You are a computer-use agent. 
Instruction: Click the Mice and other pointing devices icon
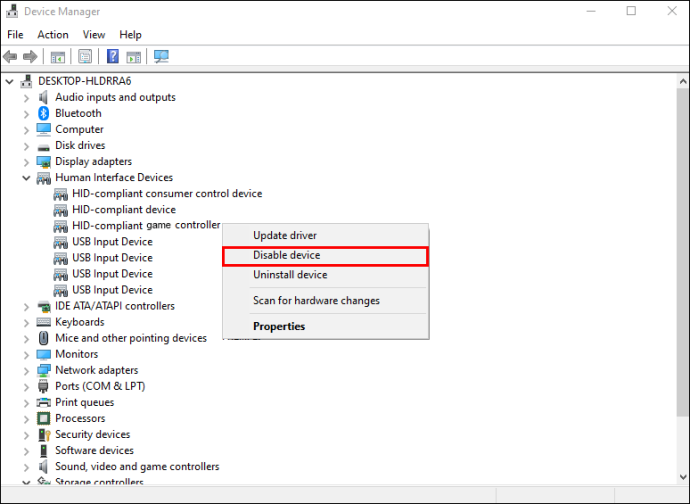44,338
